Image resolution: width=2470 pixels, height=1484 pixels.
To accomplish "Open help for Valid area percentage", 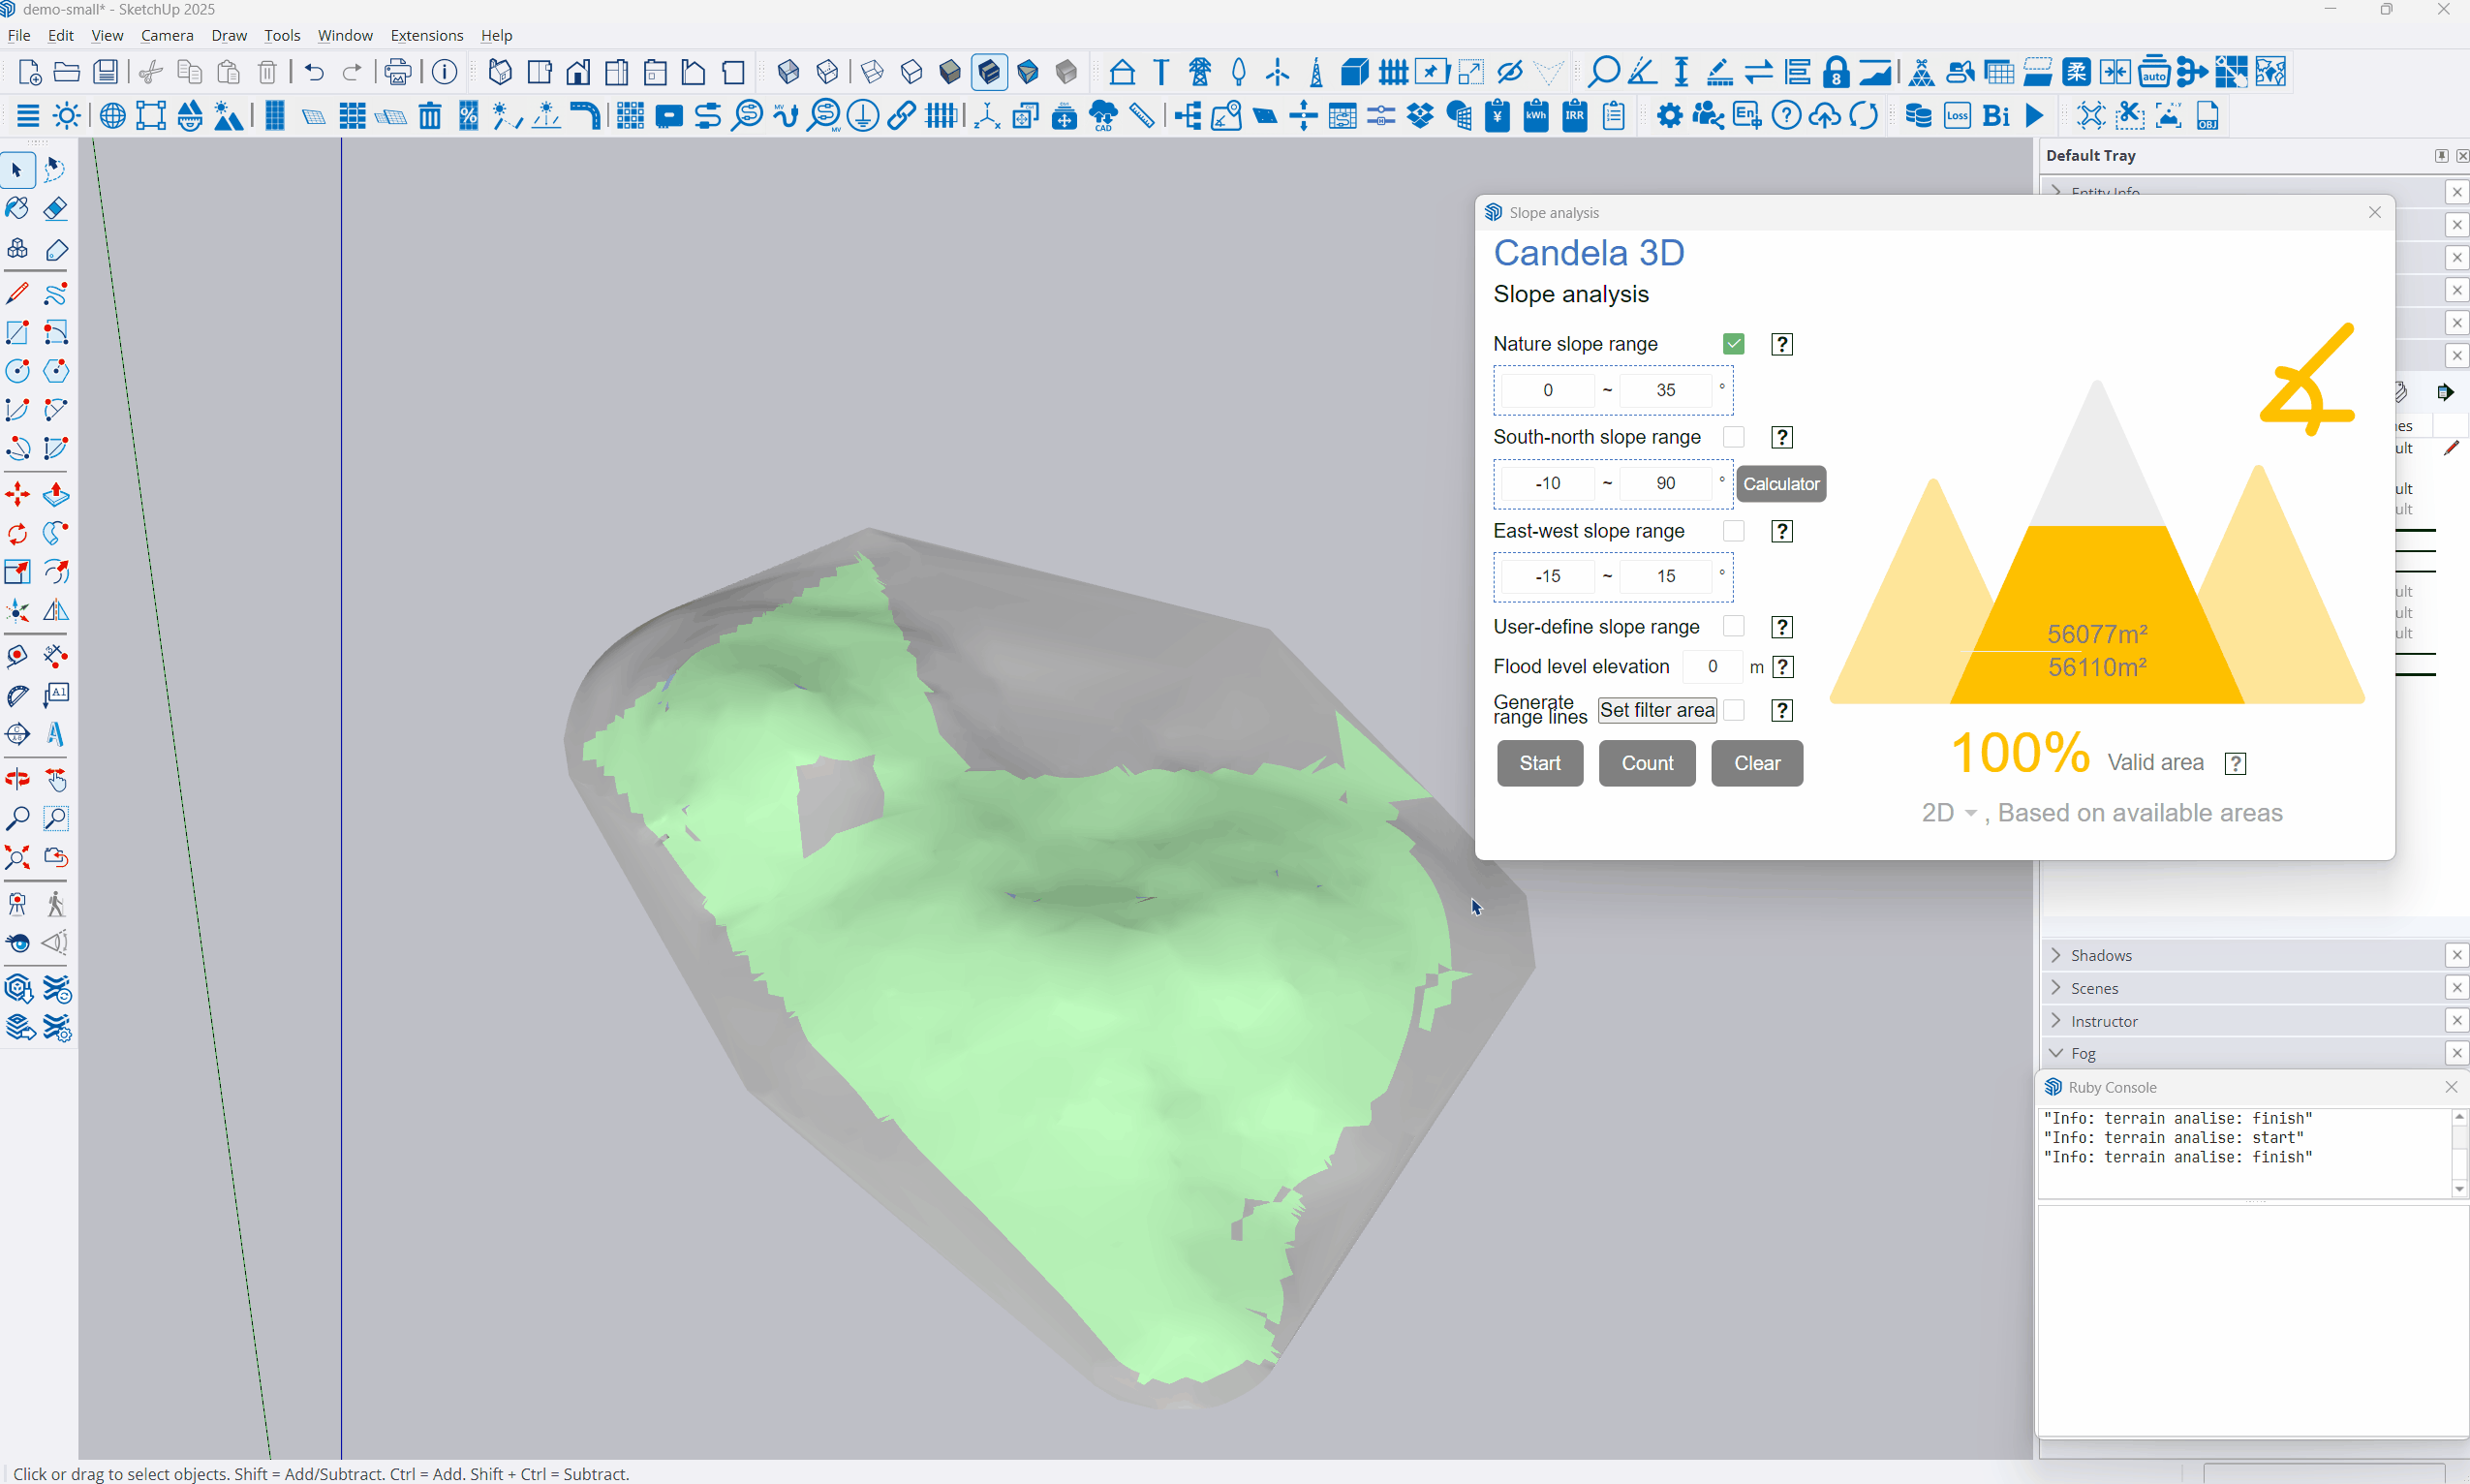I will pyautogui.click(x=2236, y=764).
